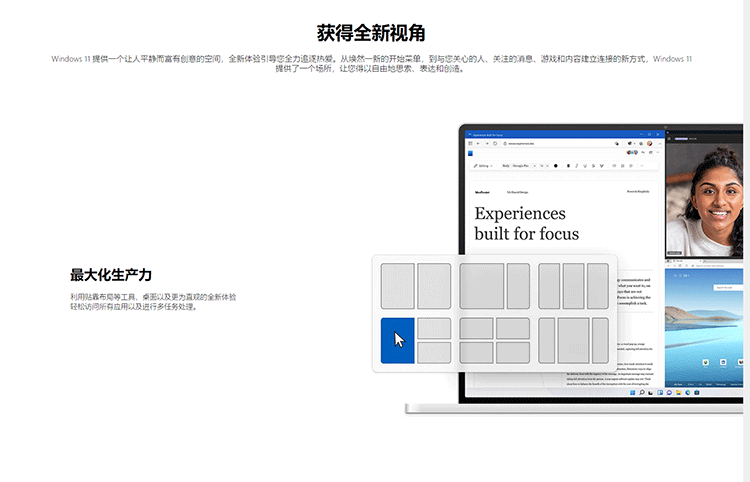
Task: Select middle zone of three equal columns layout
Action: click(574, 286)
